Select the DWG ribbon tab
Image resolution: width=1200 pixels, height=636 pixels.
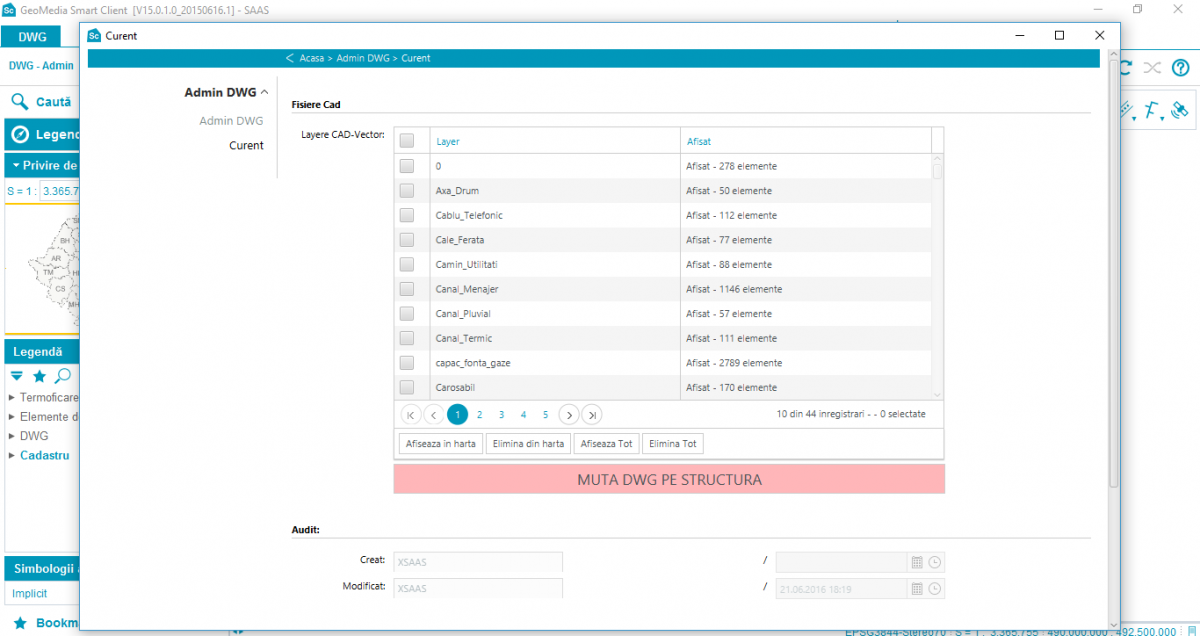click(x=32, y=37)
